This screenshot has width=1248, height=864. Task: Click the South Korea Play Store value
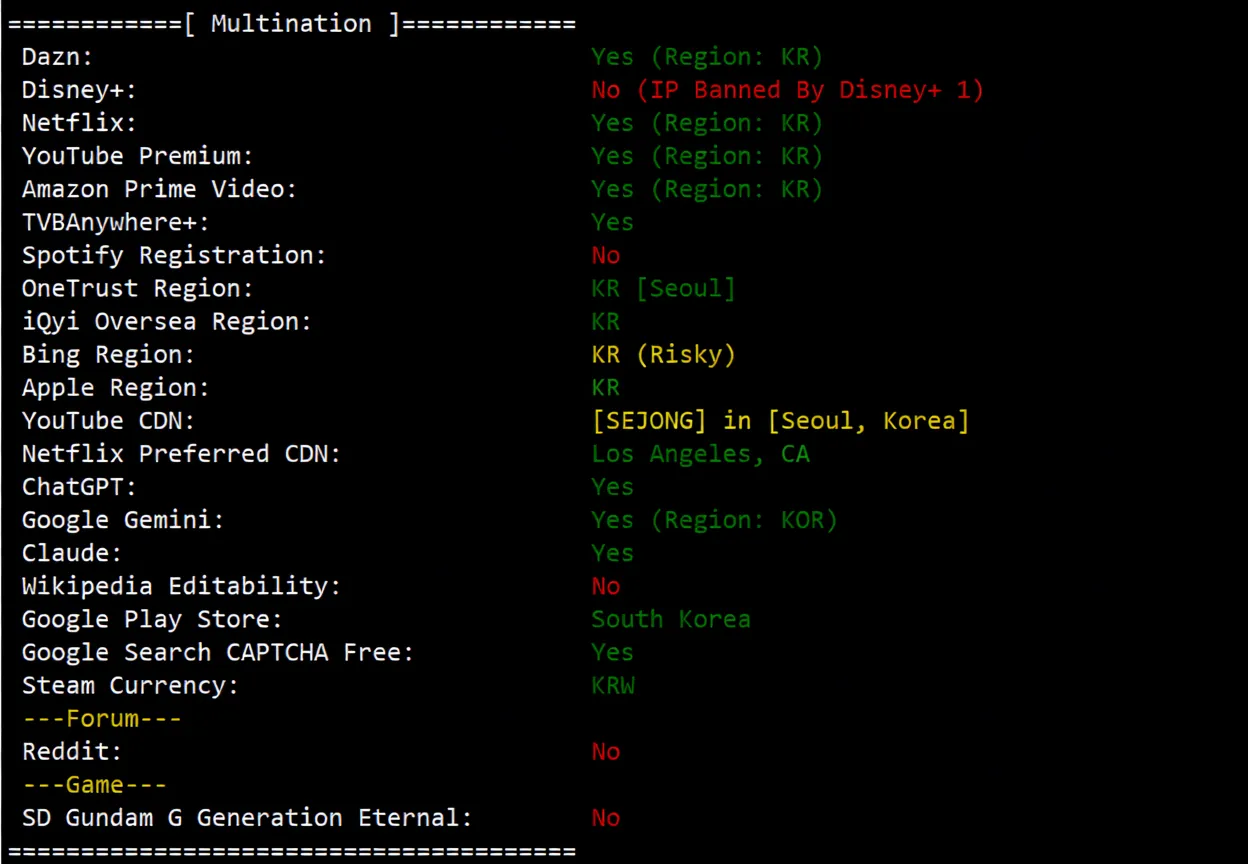(671, 619)
